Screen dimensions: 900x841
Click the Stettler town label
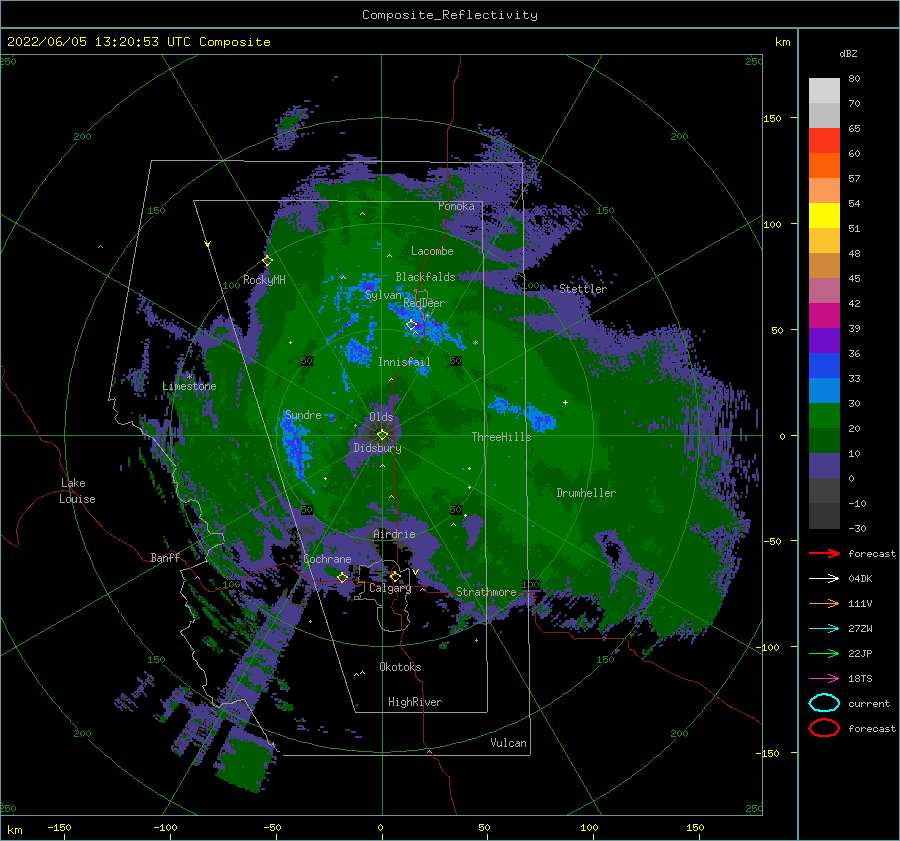pos(583,289)
